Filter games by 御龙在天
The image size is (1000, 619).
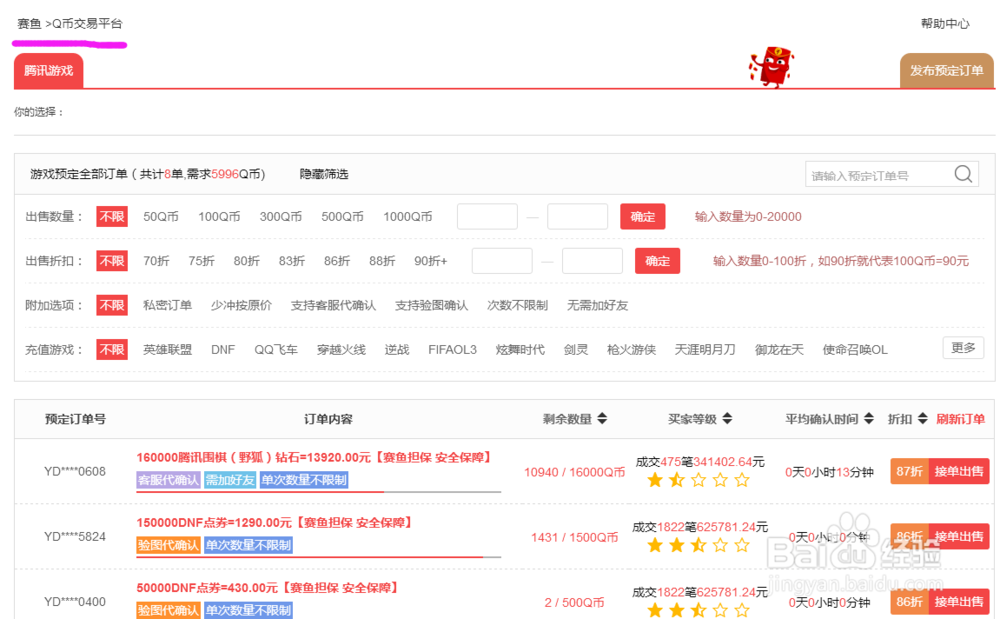pyautogui.click(x=779, y=349)
